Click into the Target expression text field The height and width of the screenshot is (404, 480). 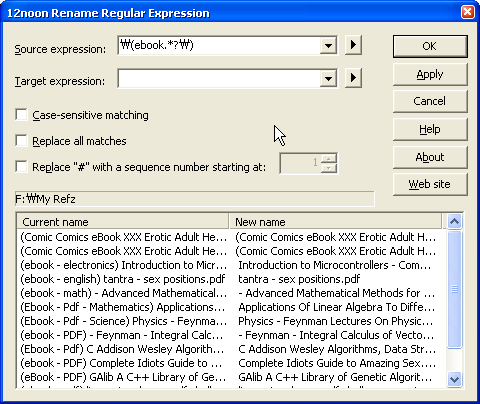pos(219,79)
